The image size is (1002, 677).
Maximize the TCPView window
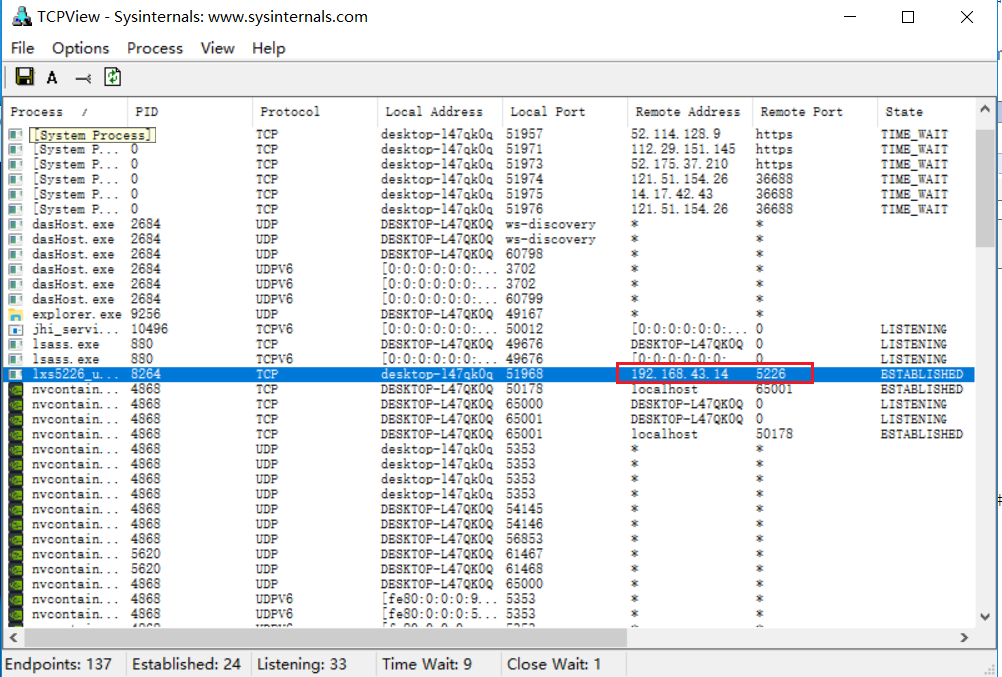907,17
